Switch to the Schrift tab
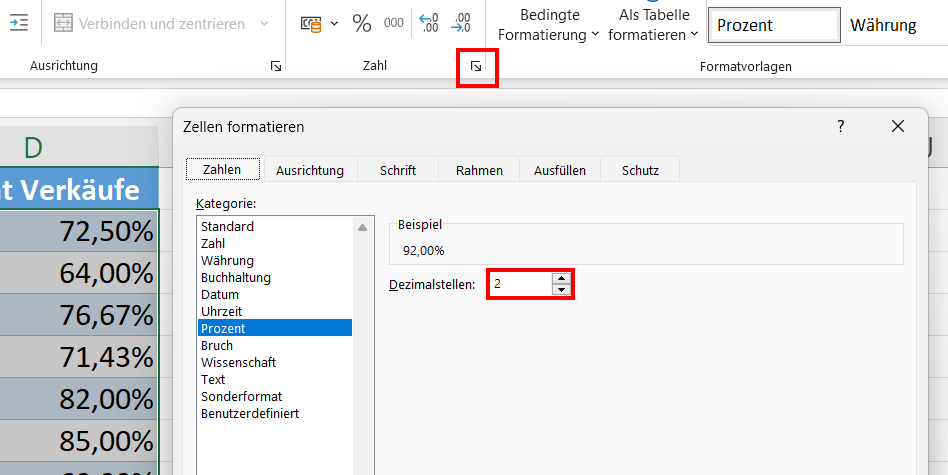This screenshot has width=948, height=475. pos(397,170)
